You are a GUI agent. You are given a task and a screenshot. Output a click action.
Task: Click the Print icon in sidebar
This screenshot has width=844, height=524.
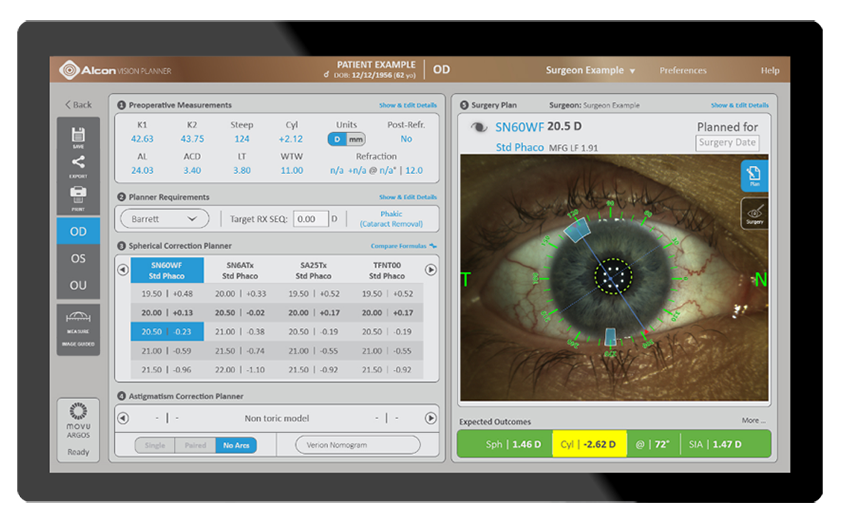tap(78, 198)
